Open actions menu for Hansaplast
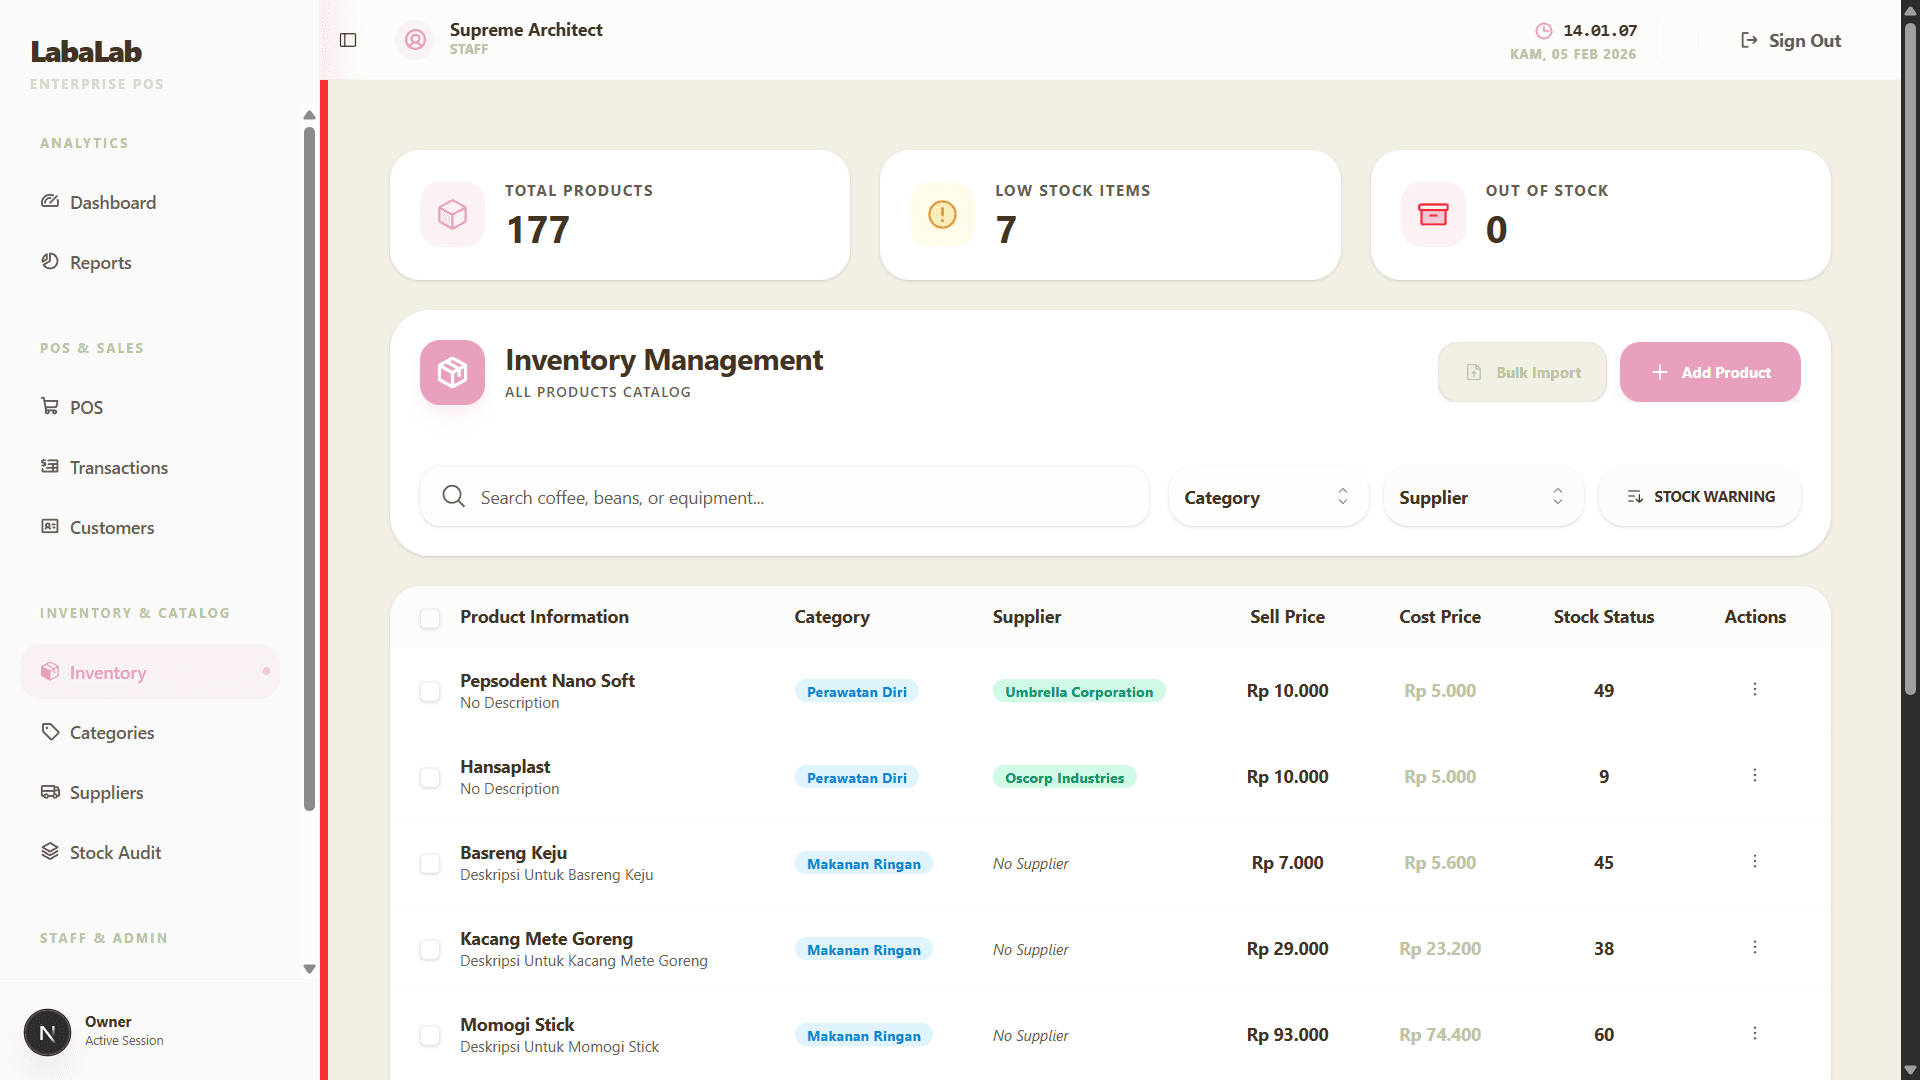 point(1755,776)
